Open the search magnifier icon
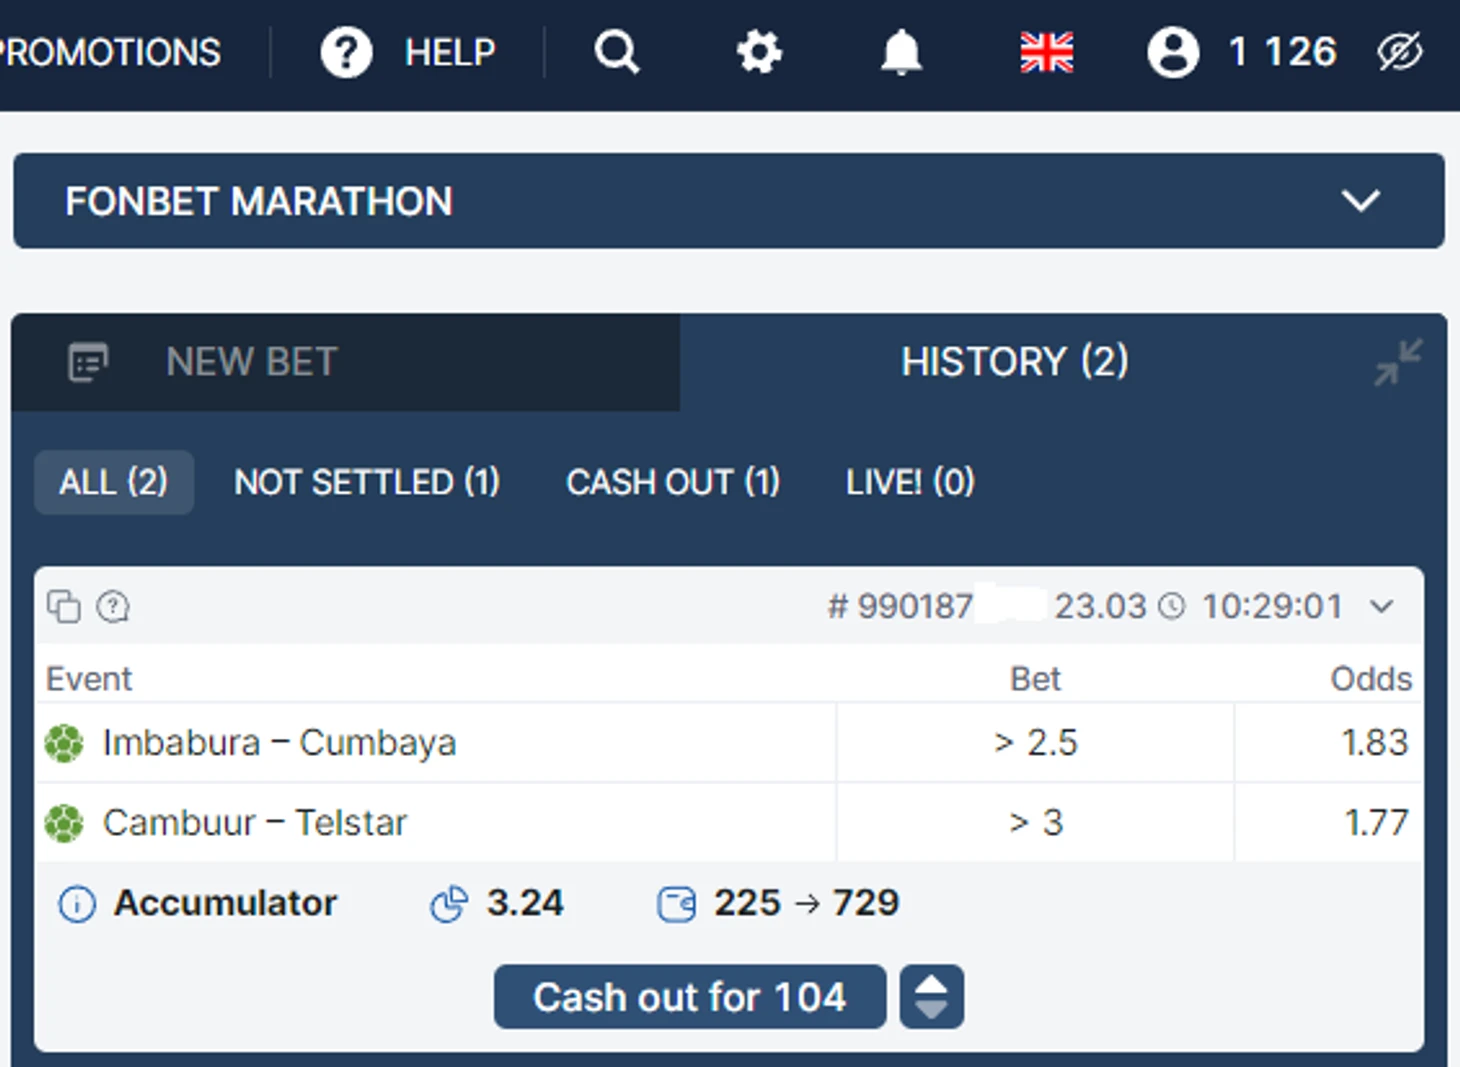 pyautogui.click(x=617, y=52)
